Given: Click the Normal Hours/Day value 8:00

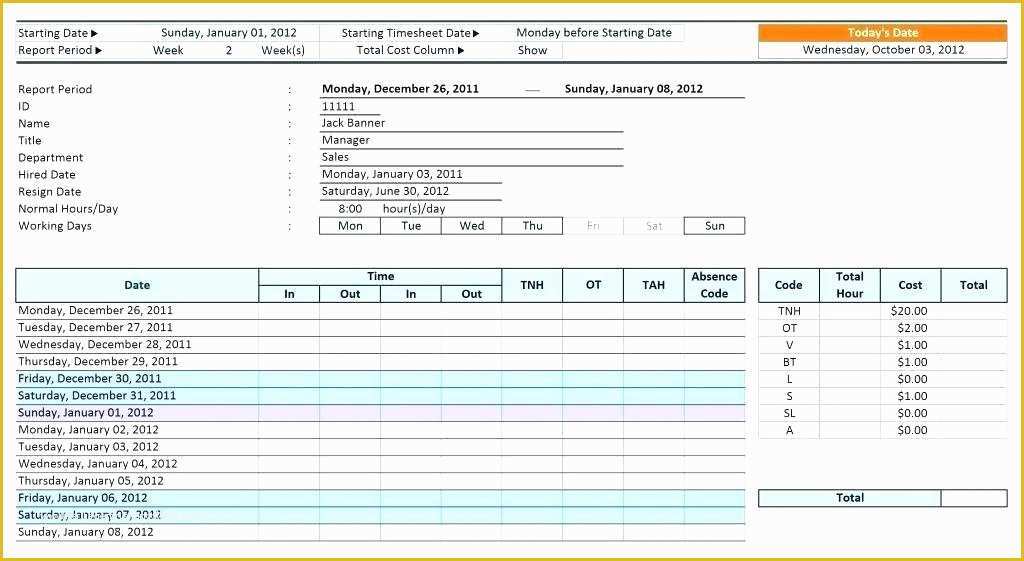Looking at the screenshot, I should pyautogui.click(x=350, y=209).
